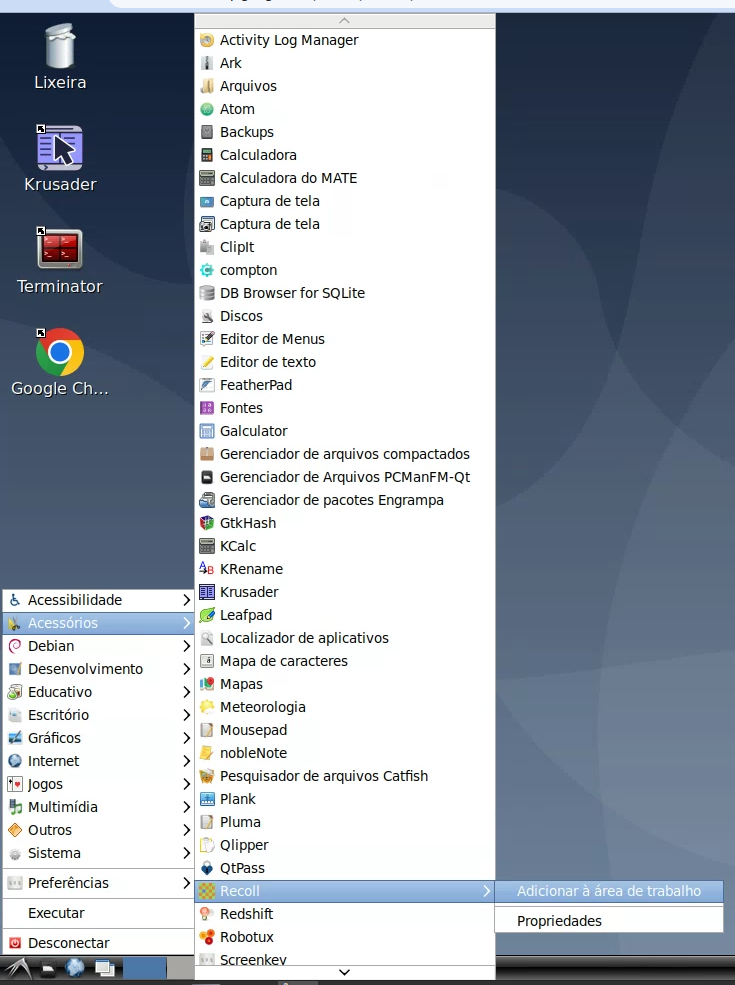Expand the Recoll submenu arrow
Image resolution: width=735 pixels, height=985 pixels.
(x=486, y=891)
